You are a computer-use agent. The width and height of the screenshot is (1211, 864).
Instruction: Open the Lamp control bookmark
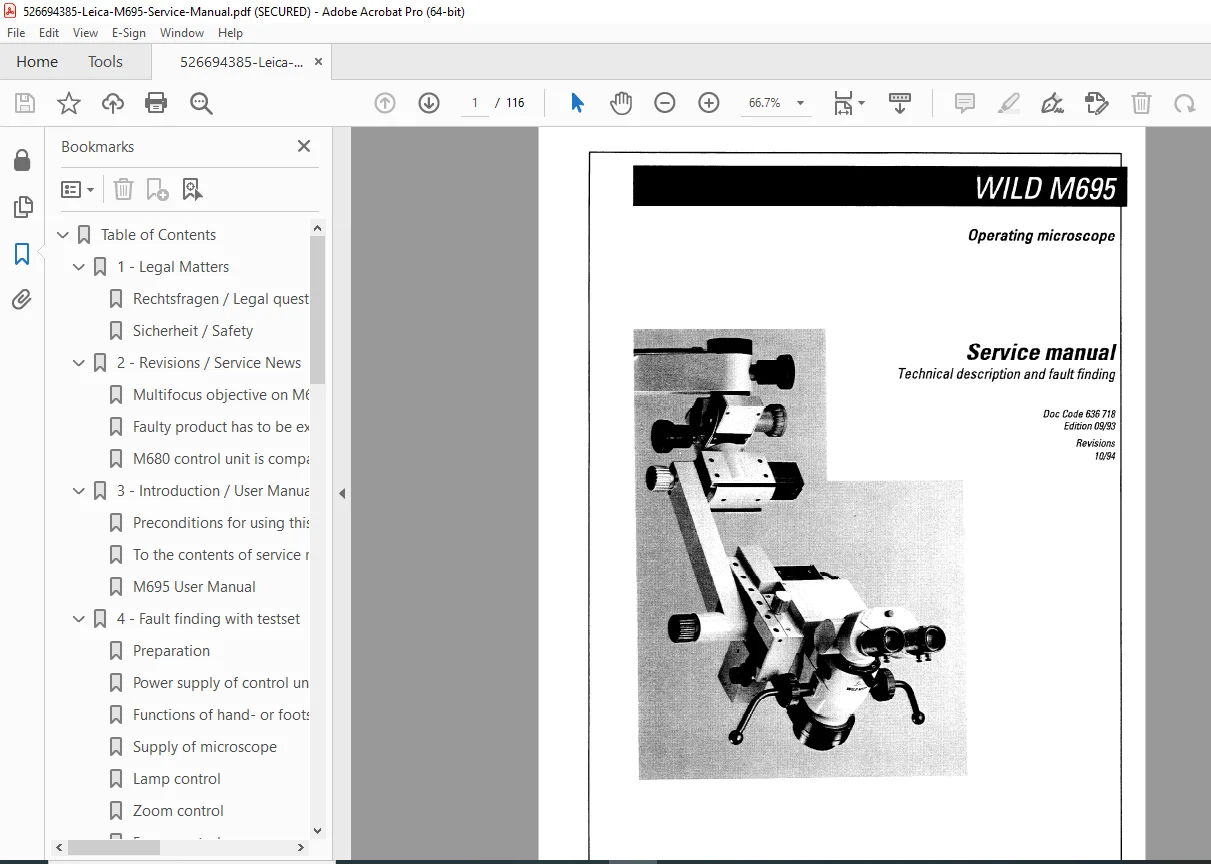pyautogui.click(x=177, y=779)
